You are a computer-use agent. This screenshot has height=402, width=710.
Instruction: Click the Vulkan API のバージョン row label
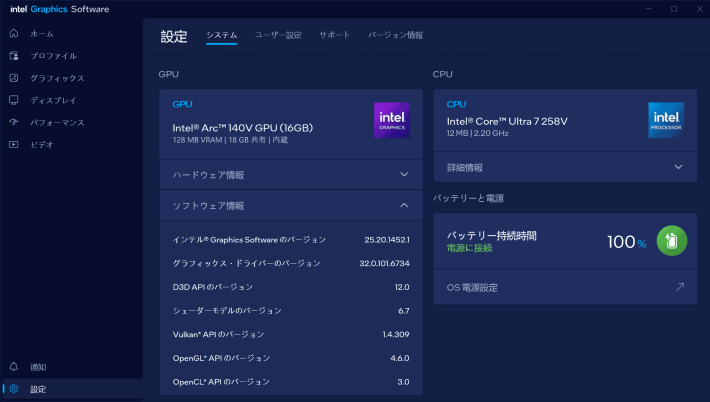(x=218, y=335)
